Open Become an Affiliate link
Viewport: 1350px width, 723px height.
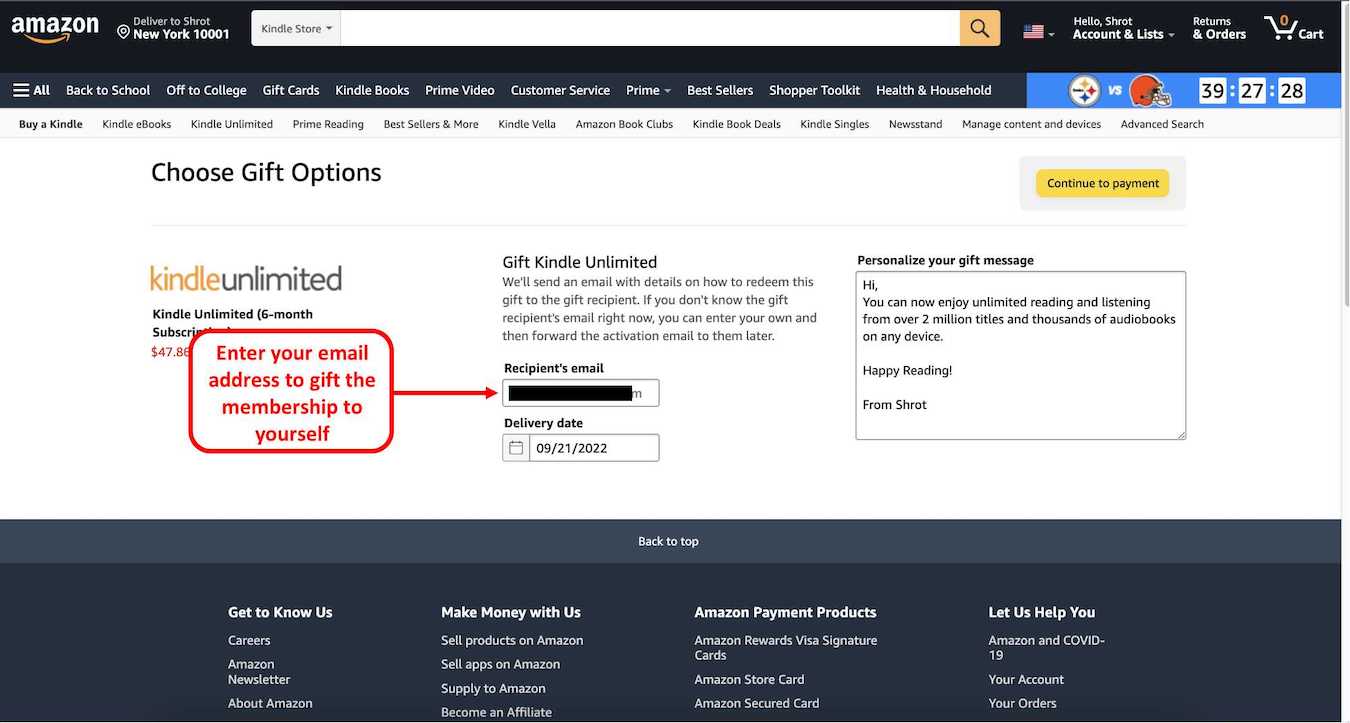pyautogui.click(x=496, y=712)
